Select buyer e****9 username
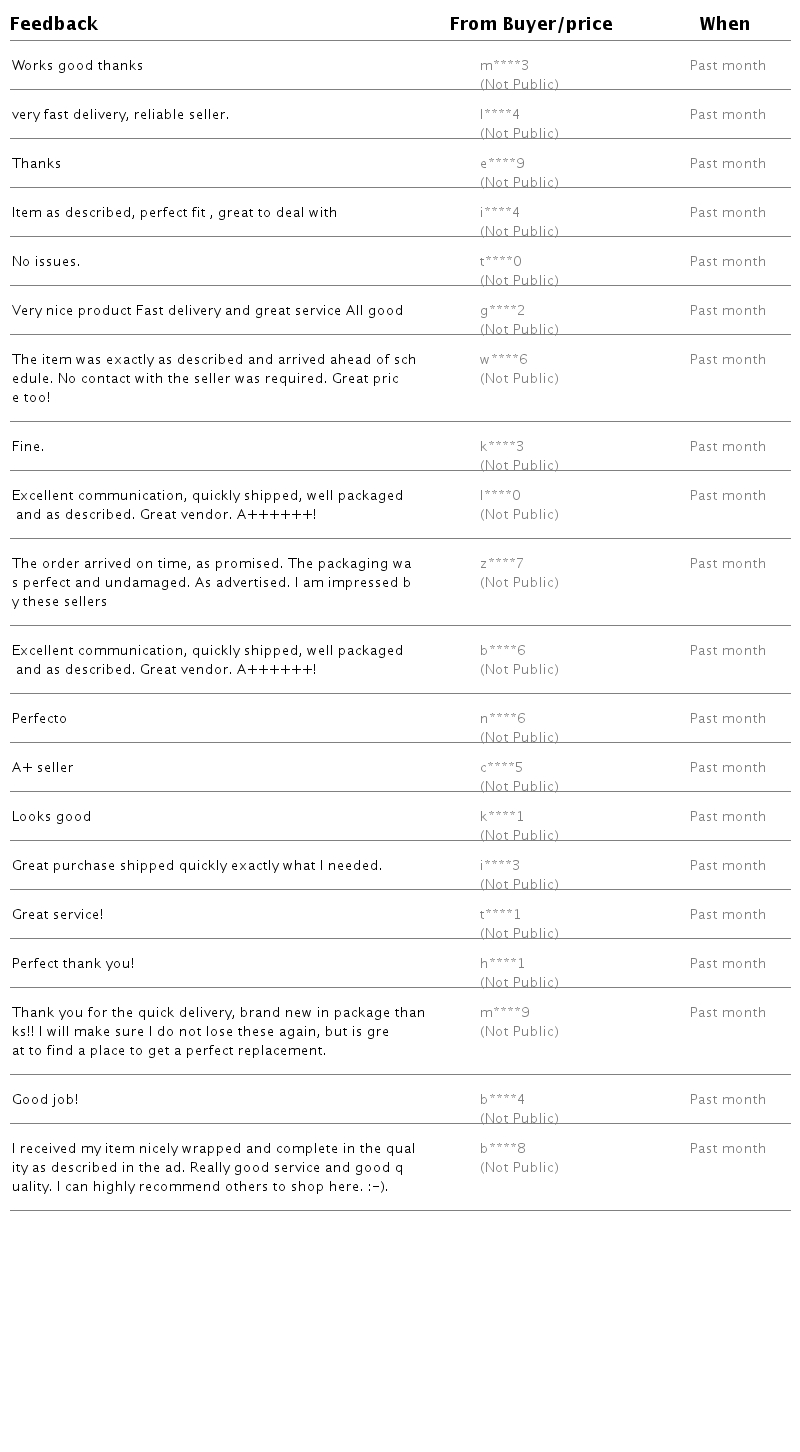Viewport: 800px width, 1452px height. point(502,164)
